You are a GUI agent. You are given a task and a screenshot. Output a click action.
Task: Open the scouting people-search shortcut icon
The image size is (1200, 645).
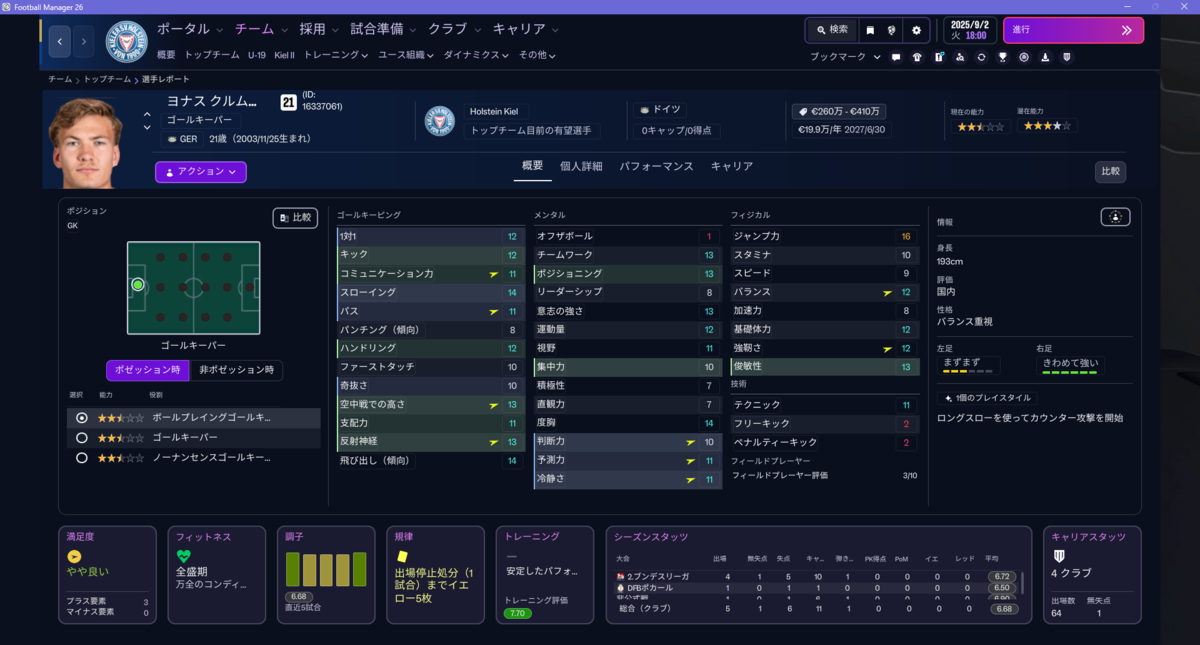coord(960,57)
